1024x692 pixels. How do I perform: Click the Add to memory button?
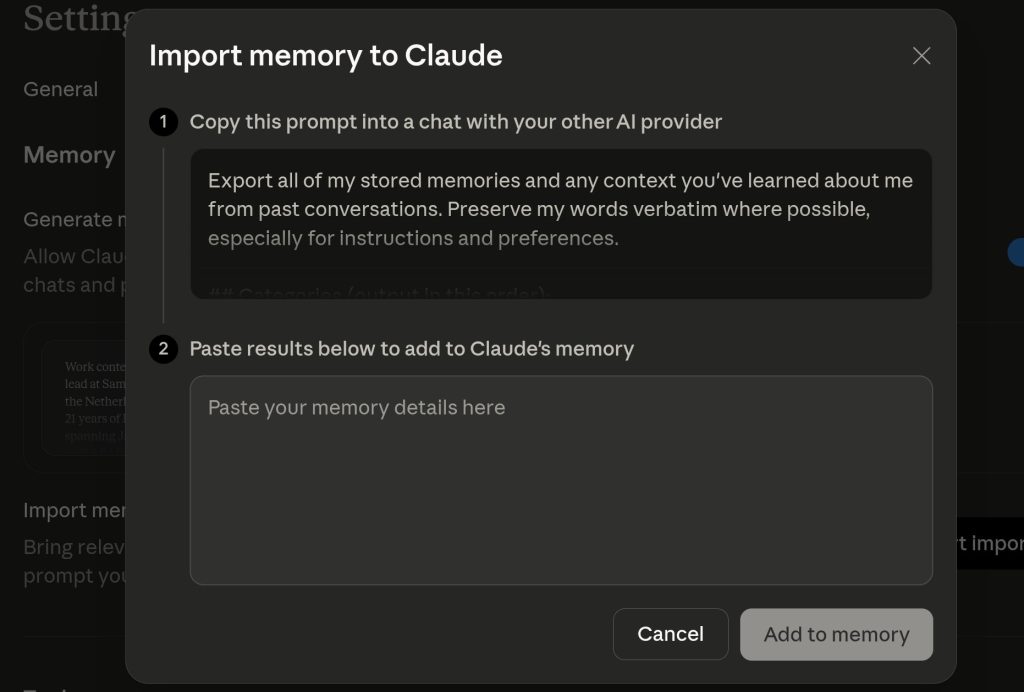836,634
